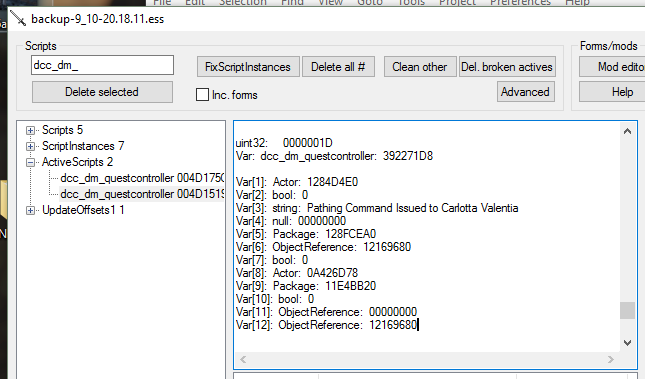Select the UpdateOffsets1 1 tree label

click(83, 210)
